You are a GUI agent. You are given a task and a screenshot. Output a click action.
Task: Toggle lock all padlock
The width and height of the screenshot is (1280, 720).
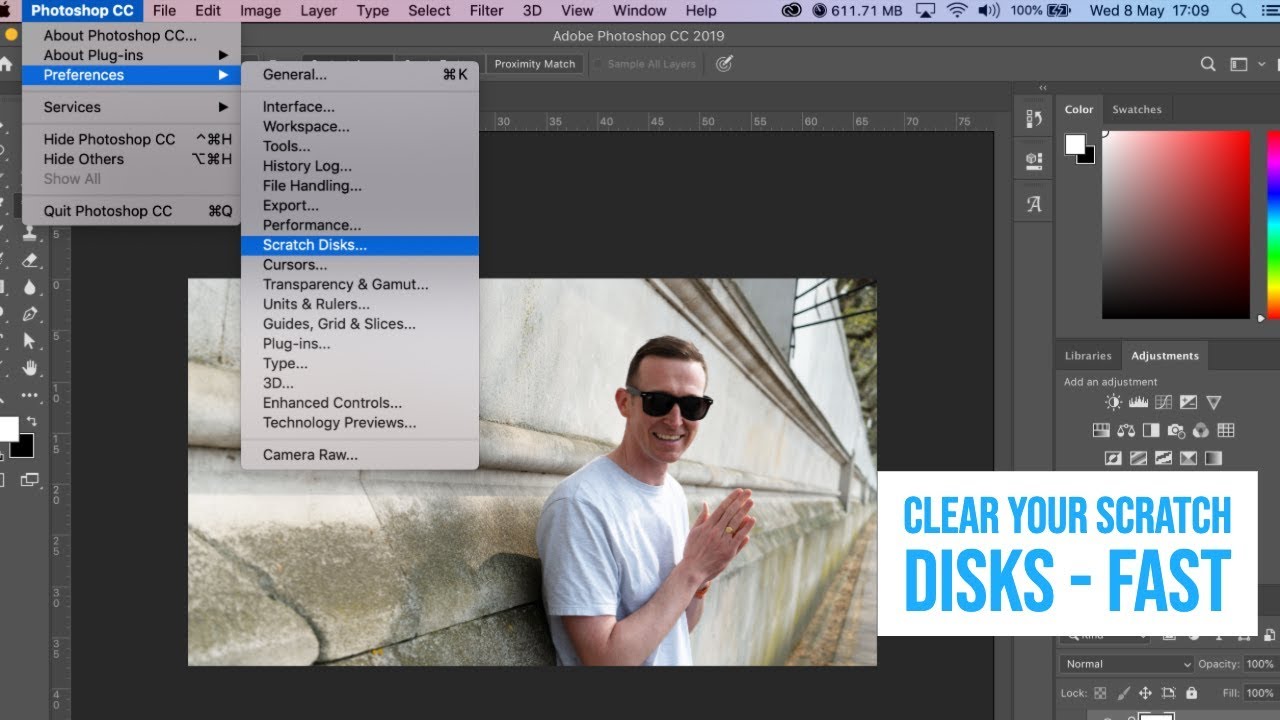[1191, 693]
